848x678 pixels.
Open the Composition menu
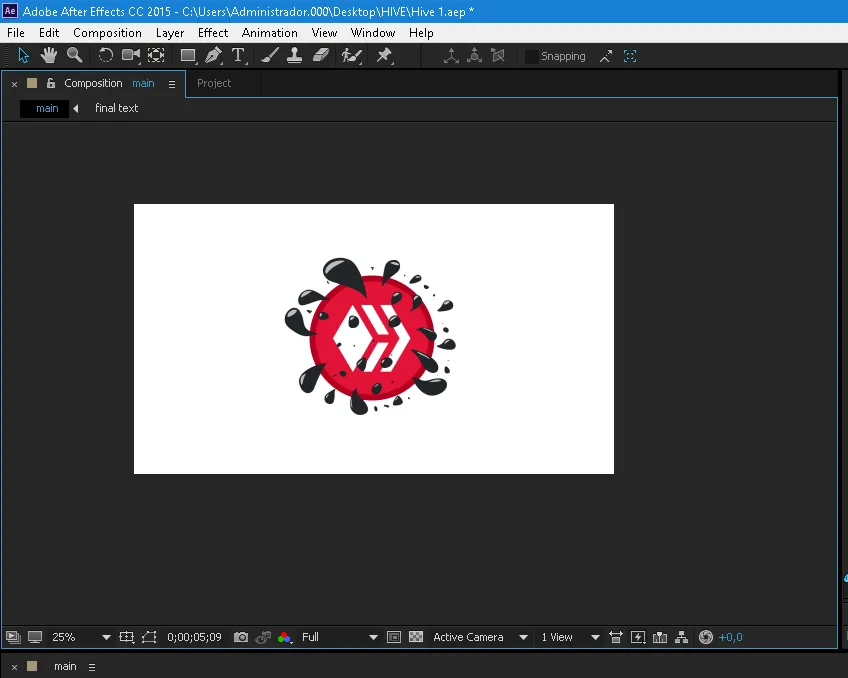click(107, 33)
